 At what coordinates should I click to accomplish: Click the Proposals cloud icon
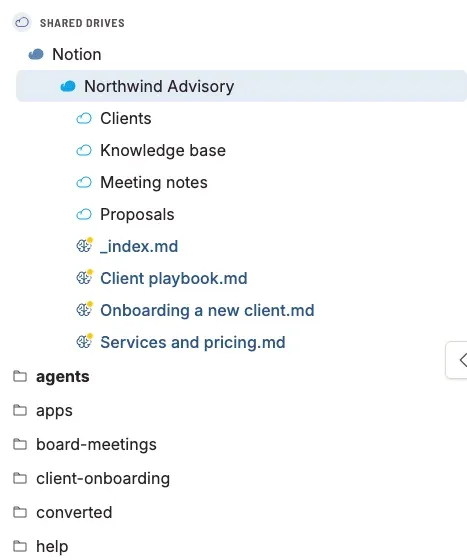tap(84, 214)
